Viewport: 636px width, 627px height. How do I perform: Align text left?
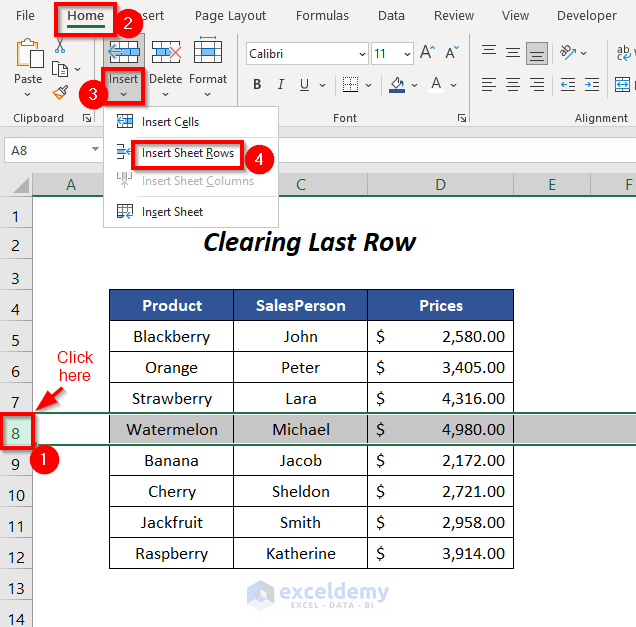(489, 84)
